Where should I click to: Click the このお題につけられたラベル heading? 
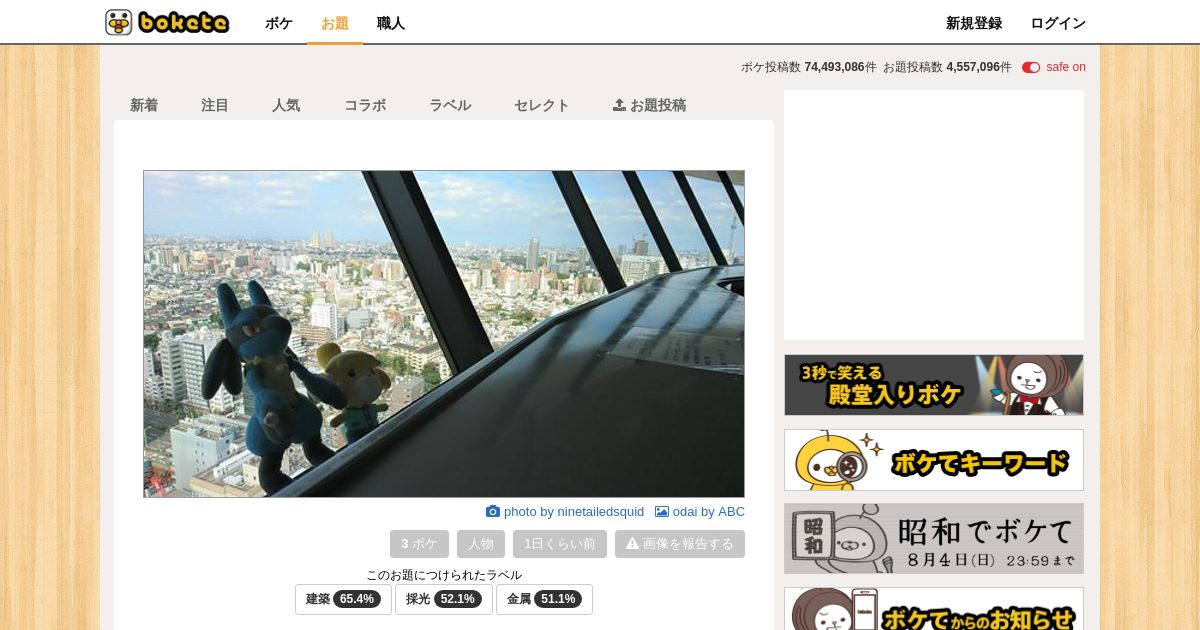(444, 575)
